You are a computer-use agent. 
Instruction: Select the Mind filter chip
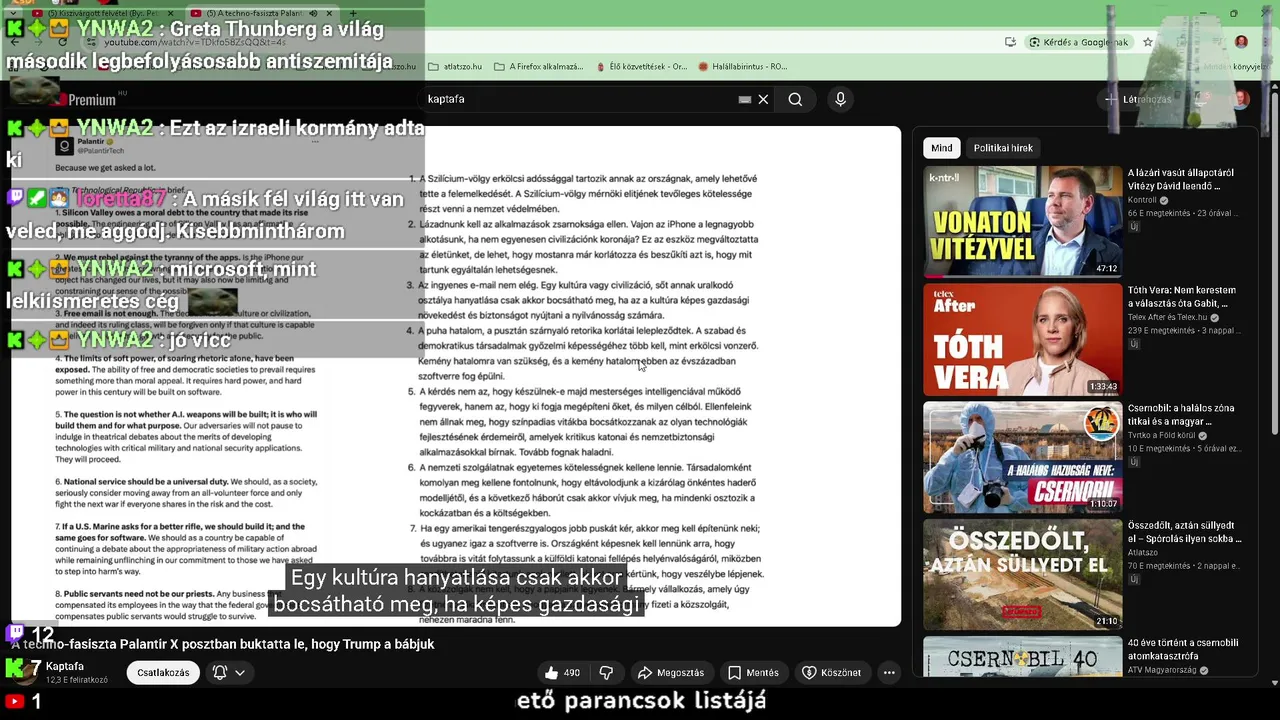[942, 148]
